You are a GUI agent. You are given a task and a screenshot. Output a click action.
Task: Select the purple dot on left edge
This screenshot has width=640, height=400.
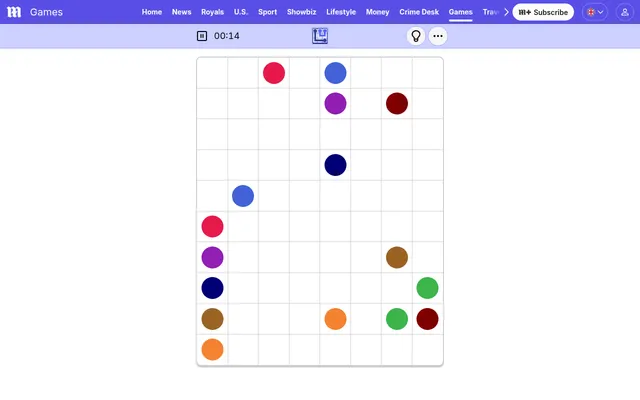tap(212, 258)
